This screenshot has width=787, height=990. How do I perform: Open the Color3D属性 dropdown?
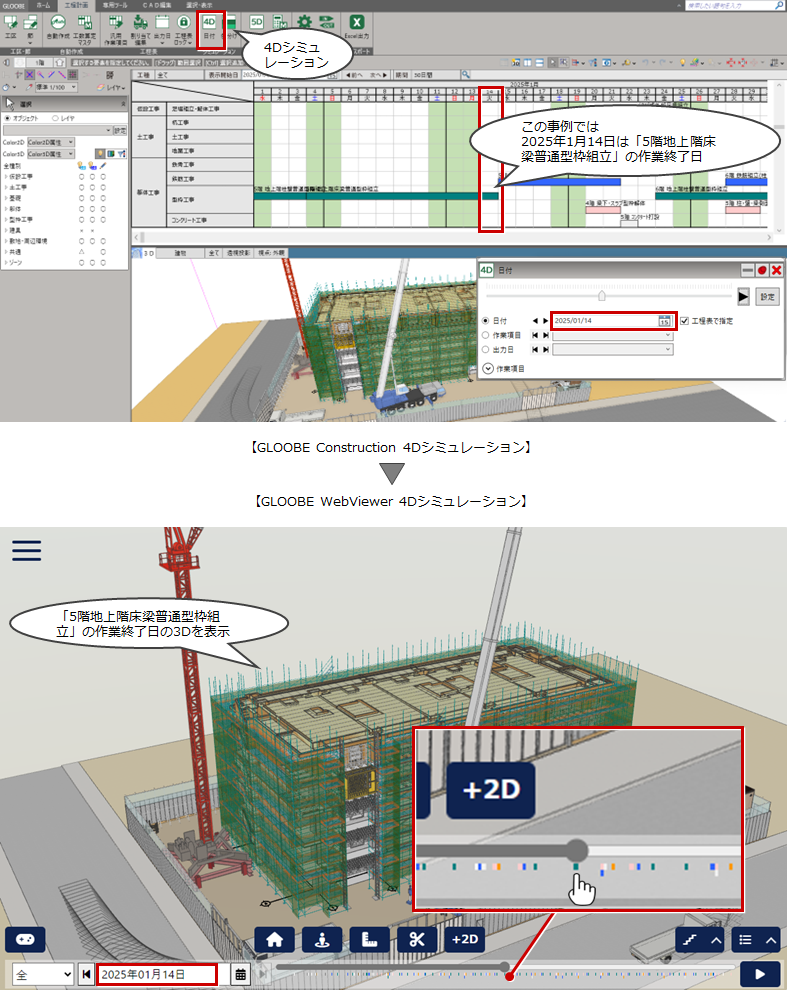click(51, 153)
